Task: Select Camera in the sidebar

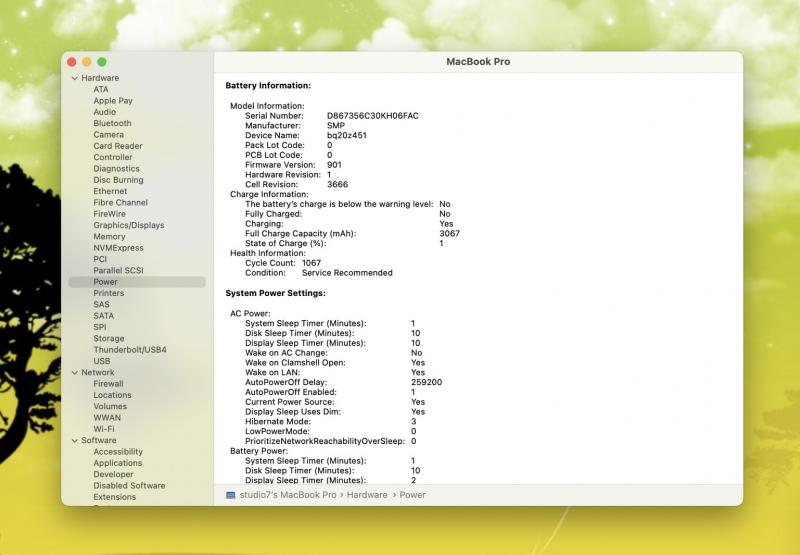Action: tap(108, 135)
